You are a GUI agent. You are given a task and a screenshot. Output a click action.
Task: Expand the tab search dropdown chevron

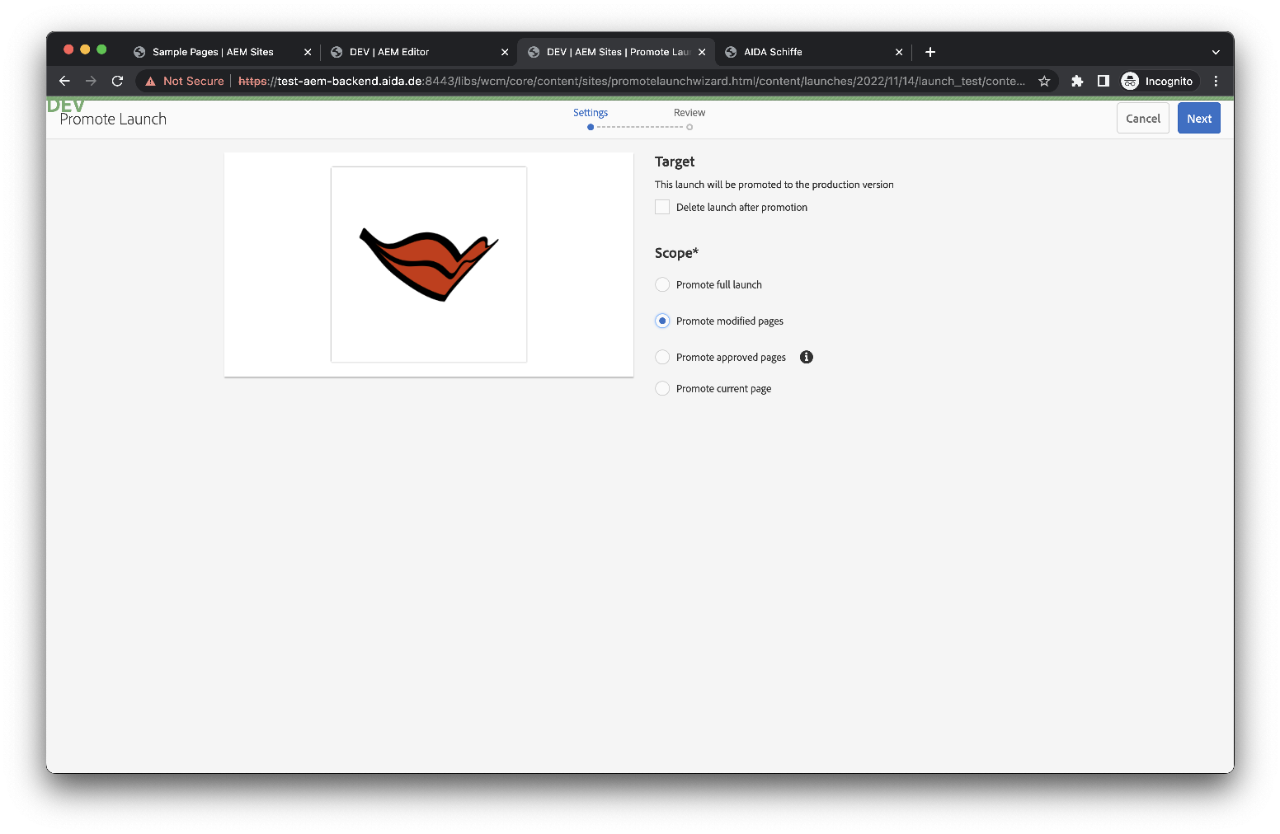tap(1215, 52)
